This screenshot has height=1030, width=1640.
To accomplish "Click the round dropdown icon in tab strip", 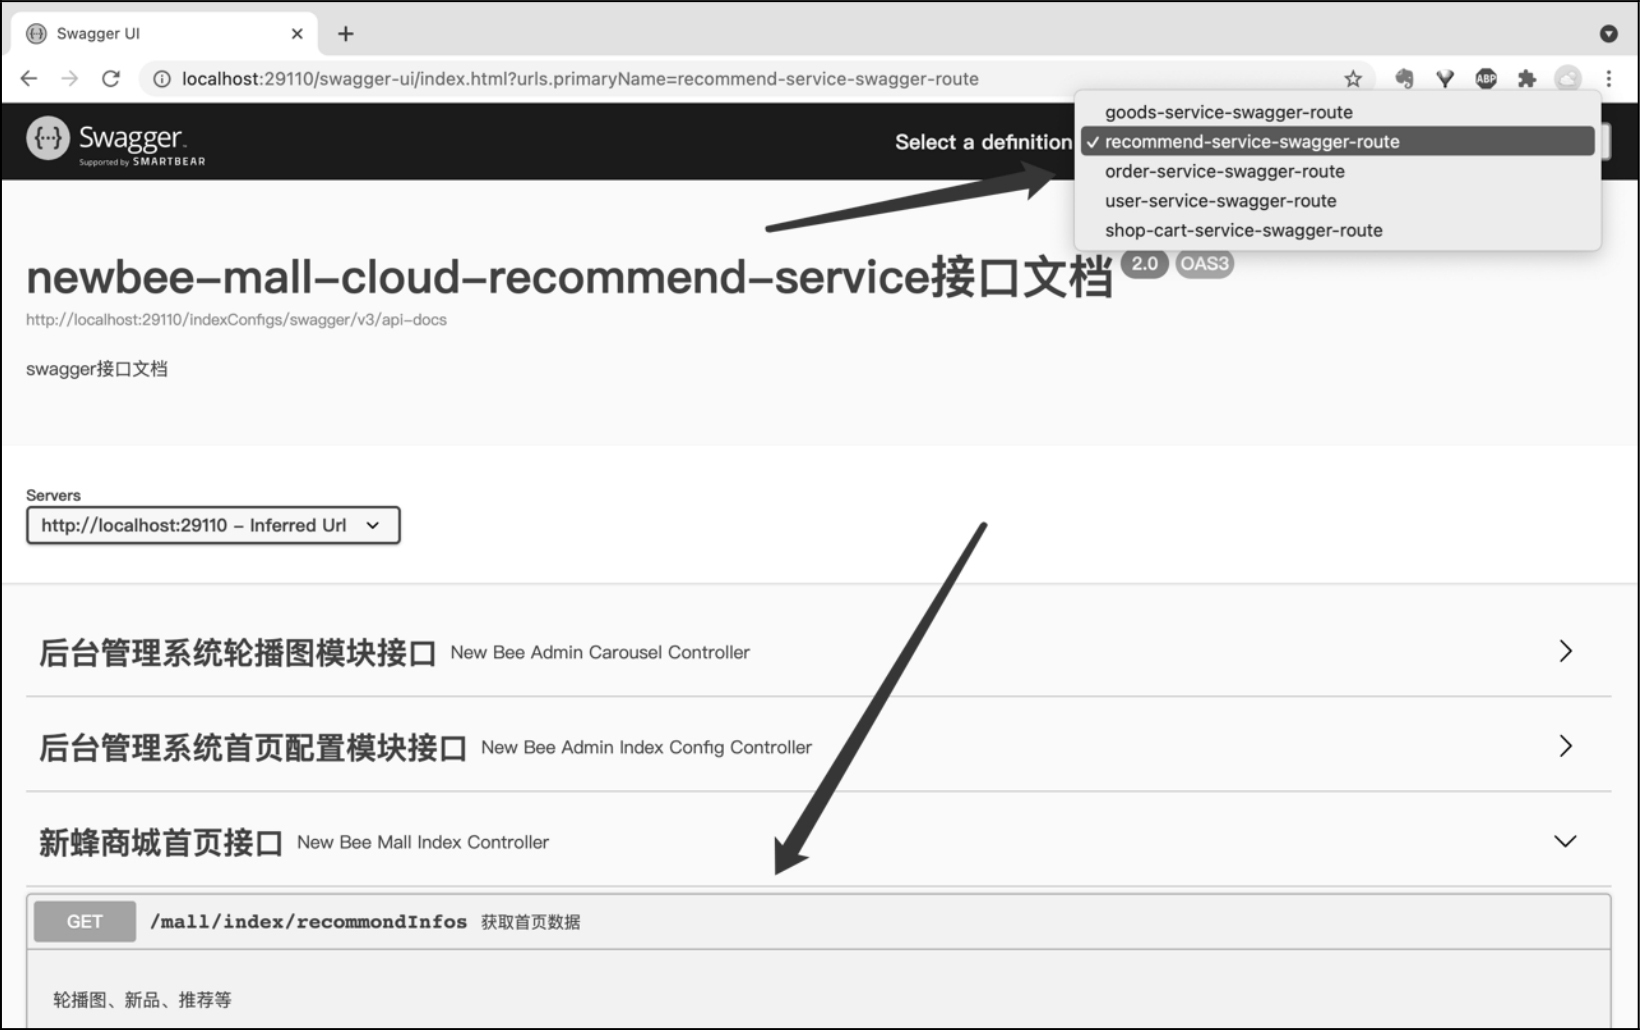I will pos(1609,34).
